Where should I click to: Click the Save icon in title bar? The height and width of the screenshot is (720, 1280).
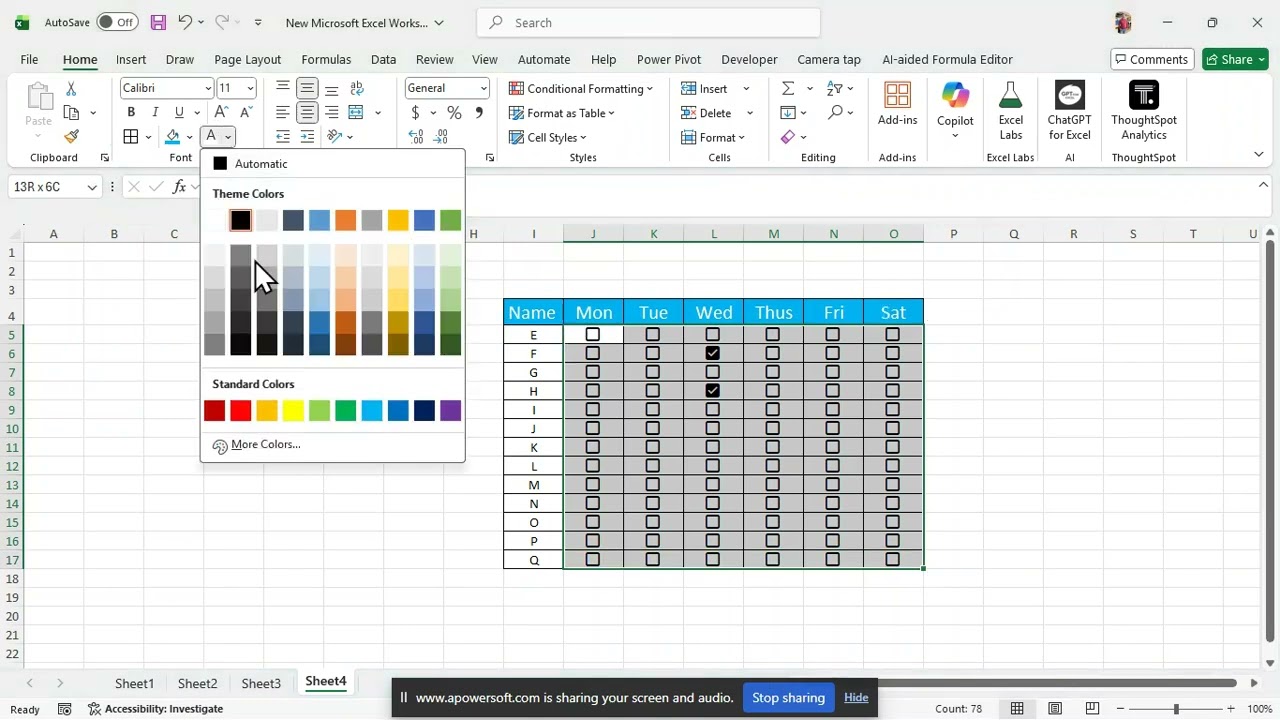point(158,22)
